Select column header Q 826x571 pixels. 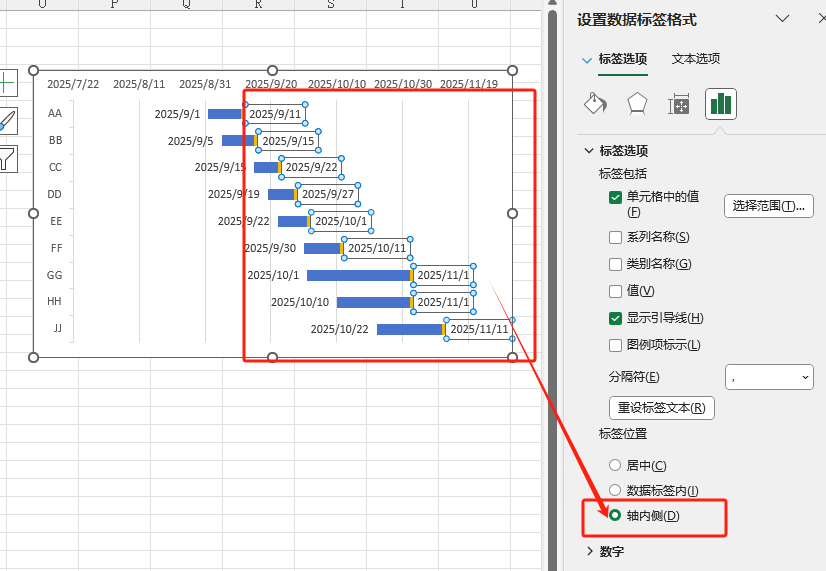point(186,4)
